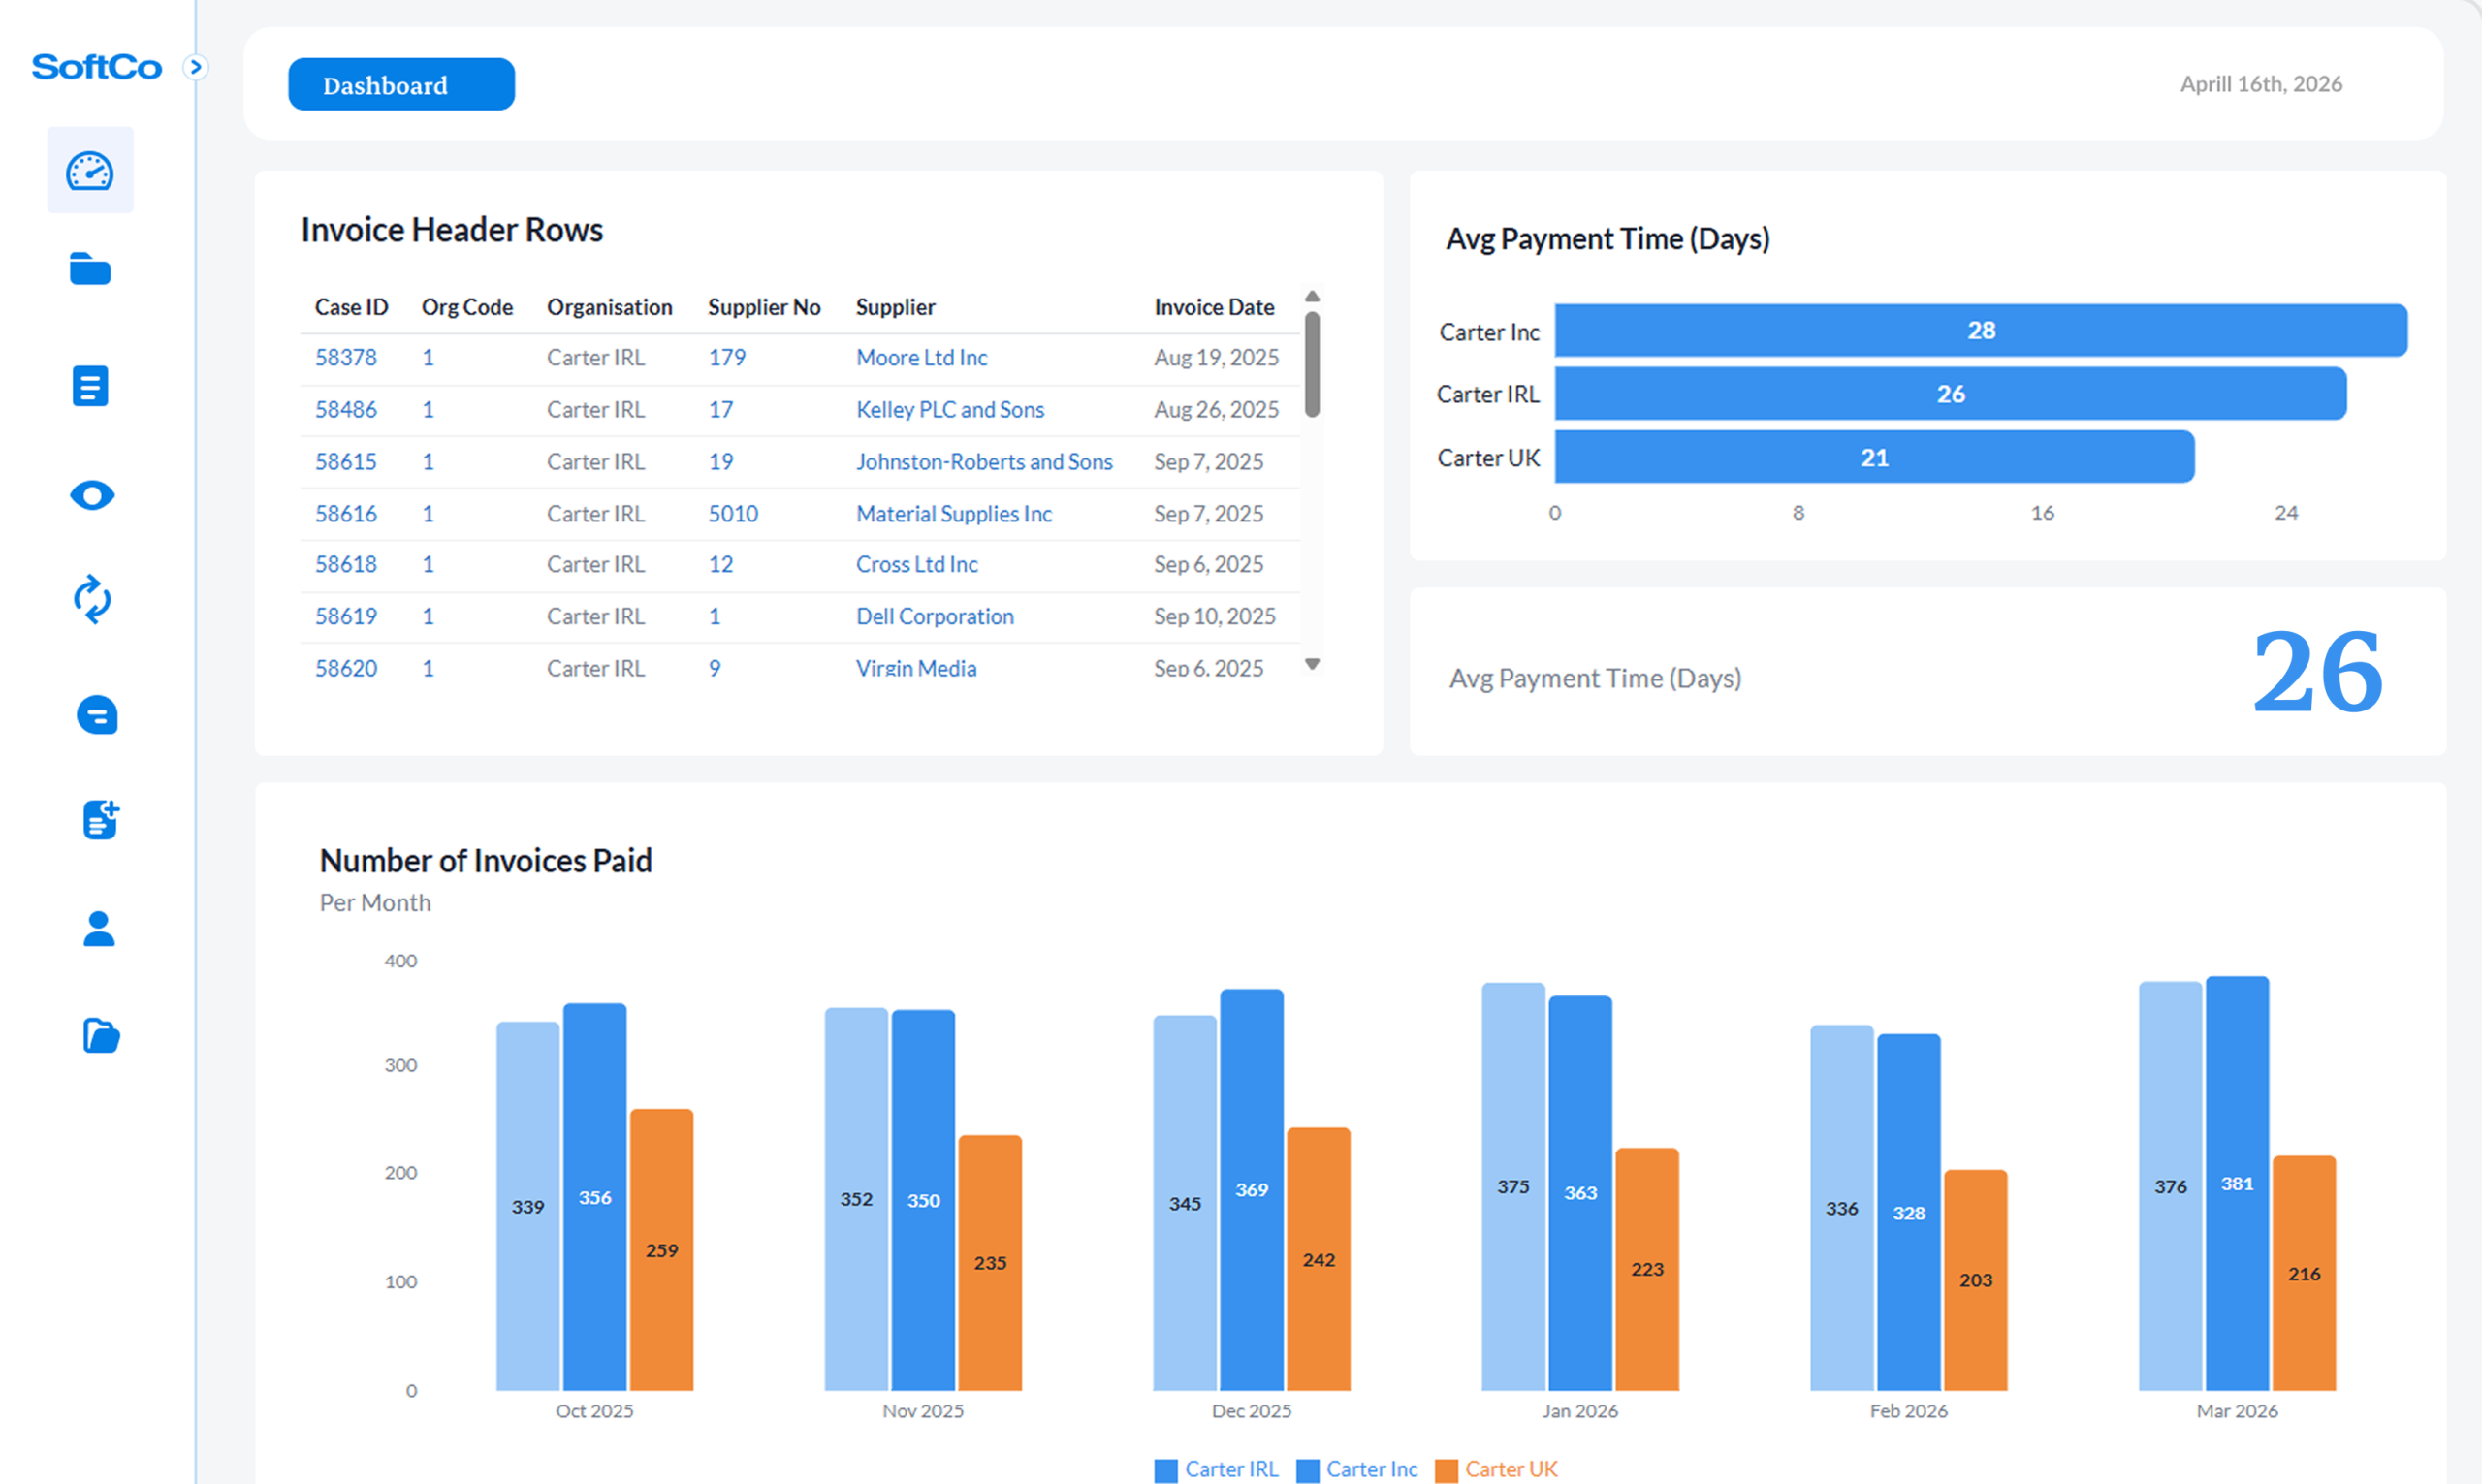Image resolution: width=2482 pixels, height=1484 pixels.
Task: Click the eye sidebar icon
Action: (x=92, y=495)
